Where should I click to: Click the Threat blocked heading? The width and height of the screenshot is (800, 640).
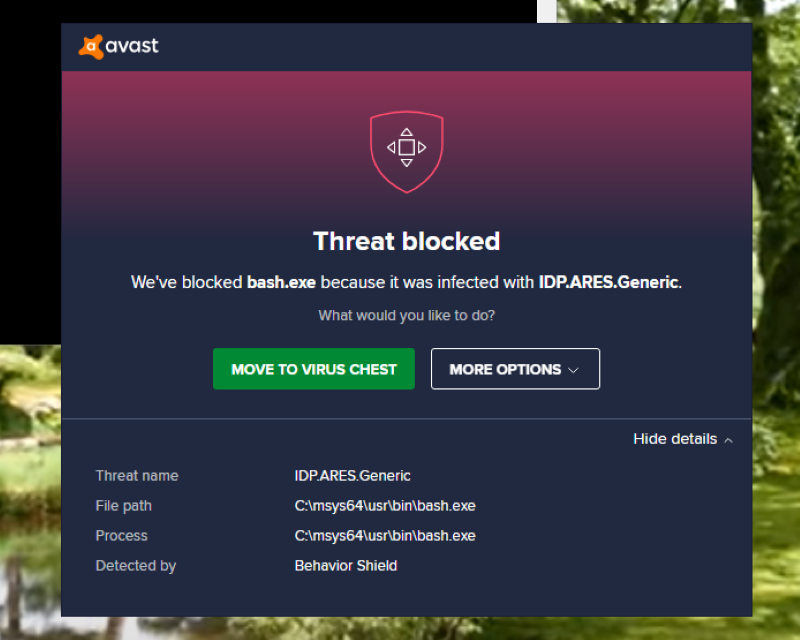406,241
